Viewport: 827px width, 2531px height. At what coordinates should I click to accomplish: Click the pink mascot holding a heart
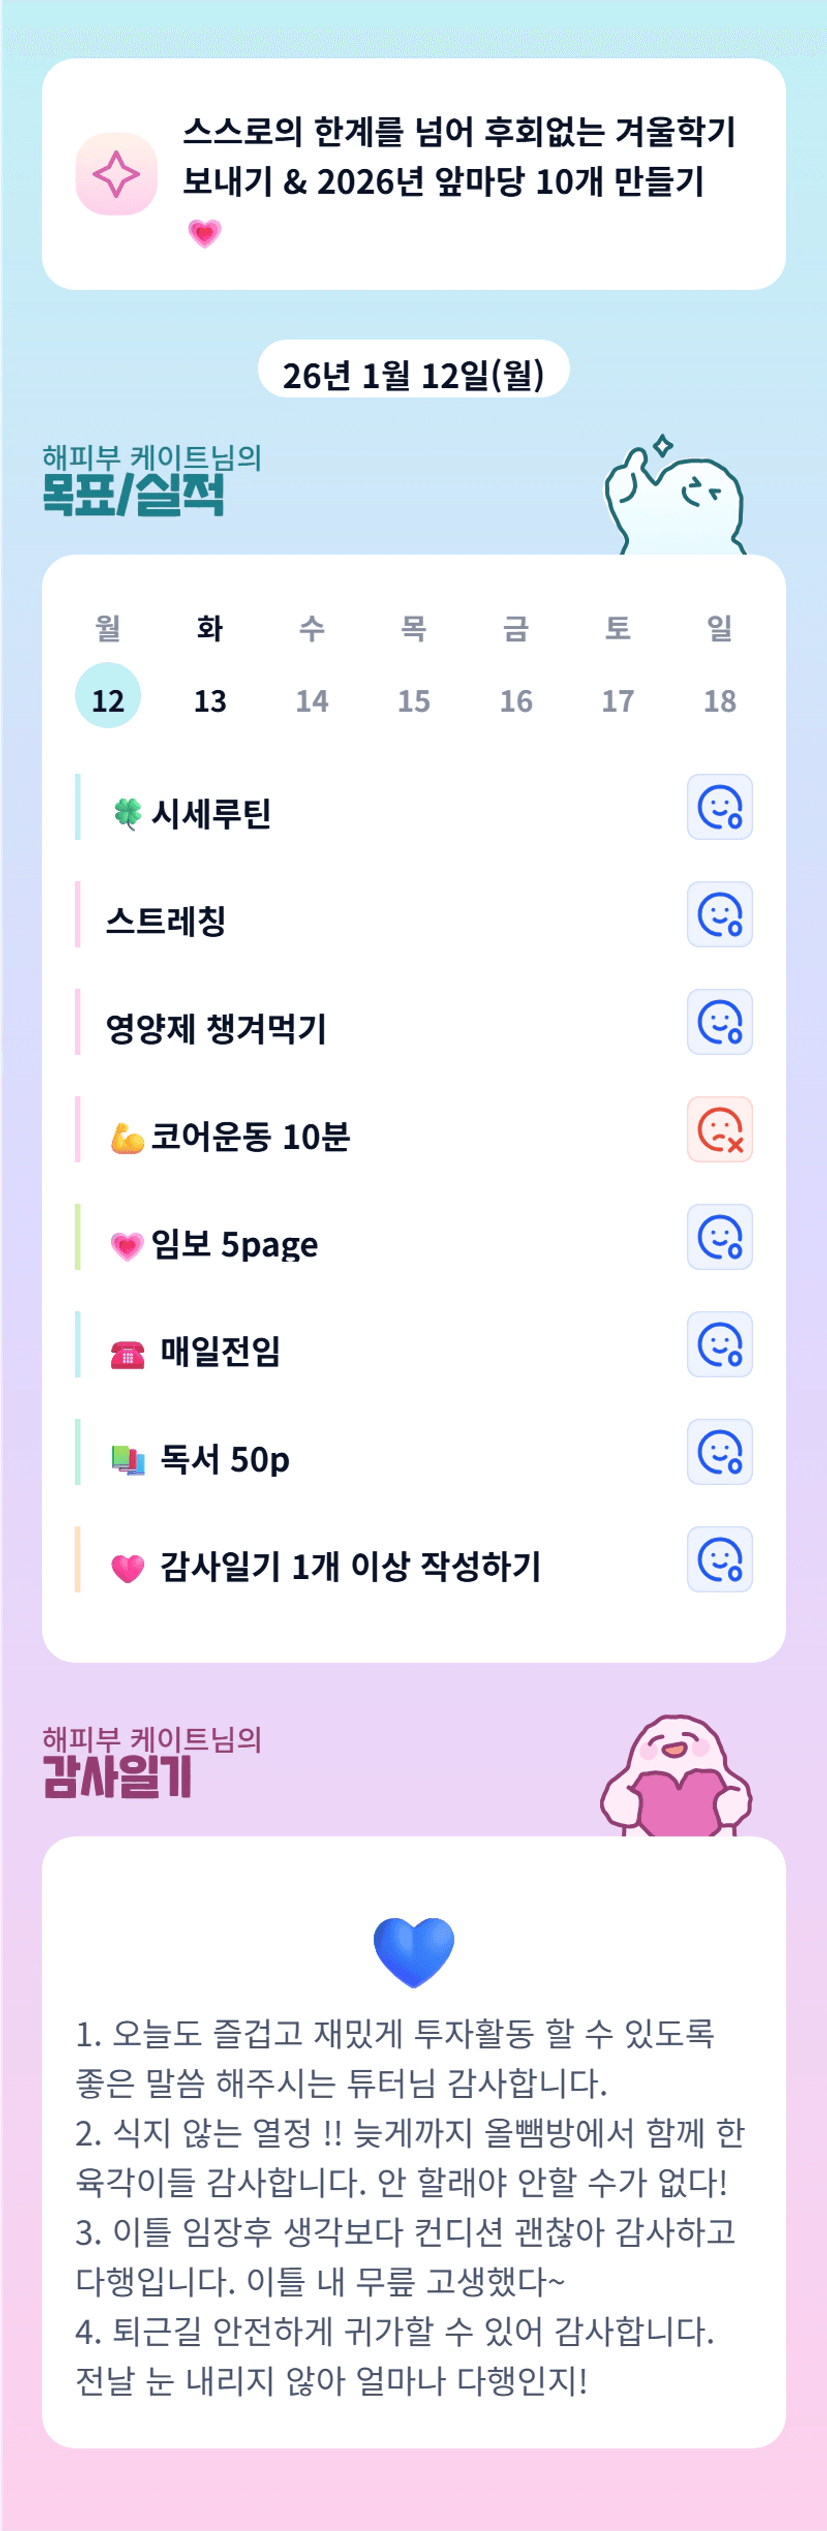tap(675, 1778)
